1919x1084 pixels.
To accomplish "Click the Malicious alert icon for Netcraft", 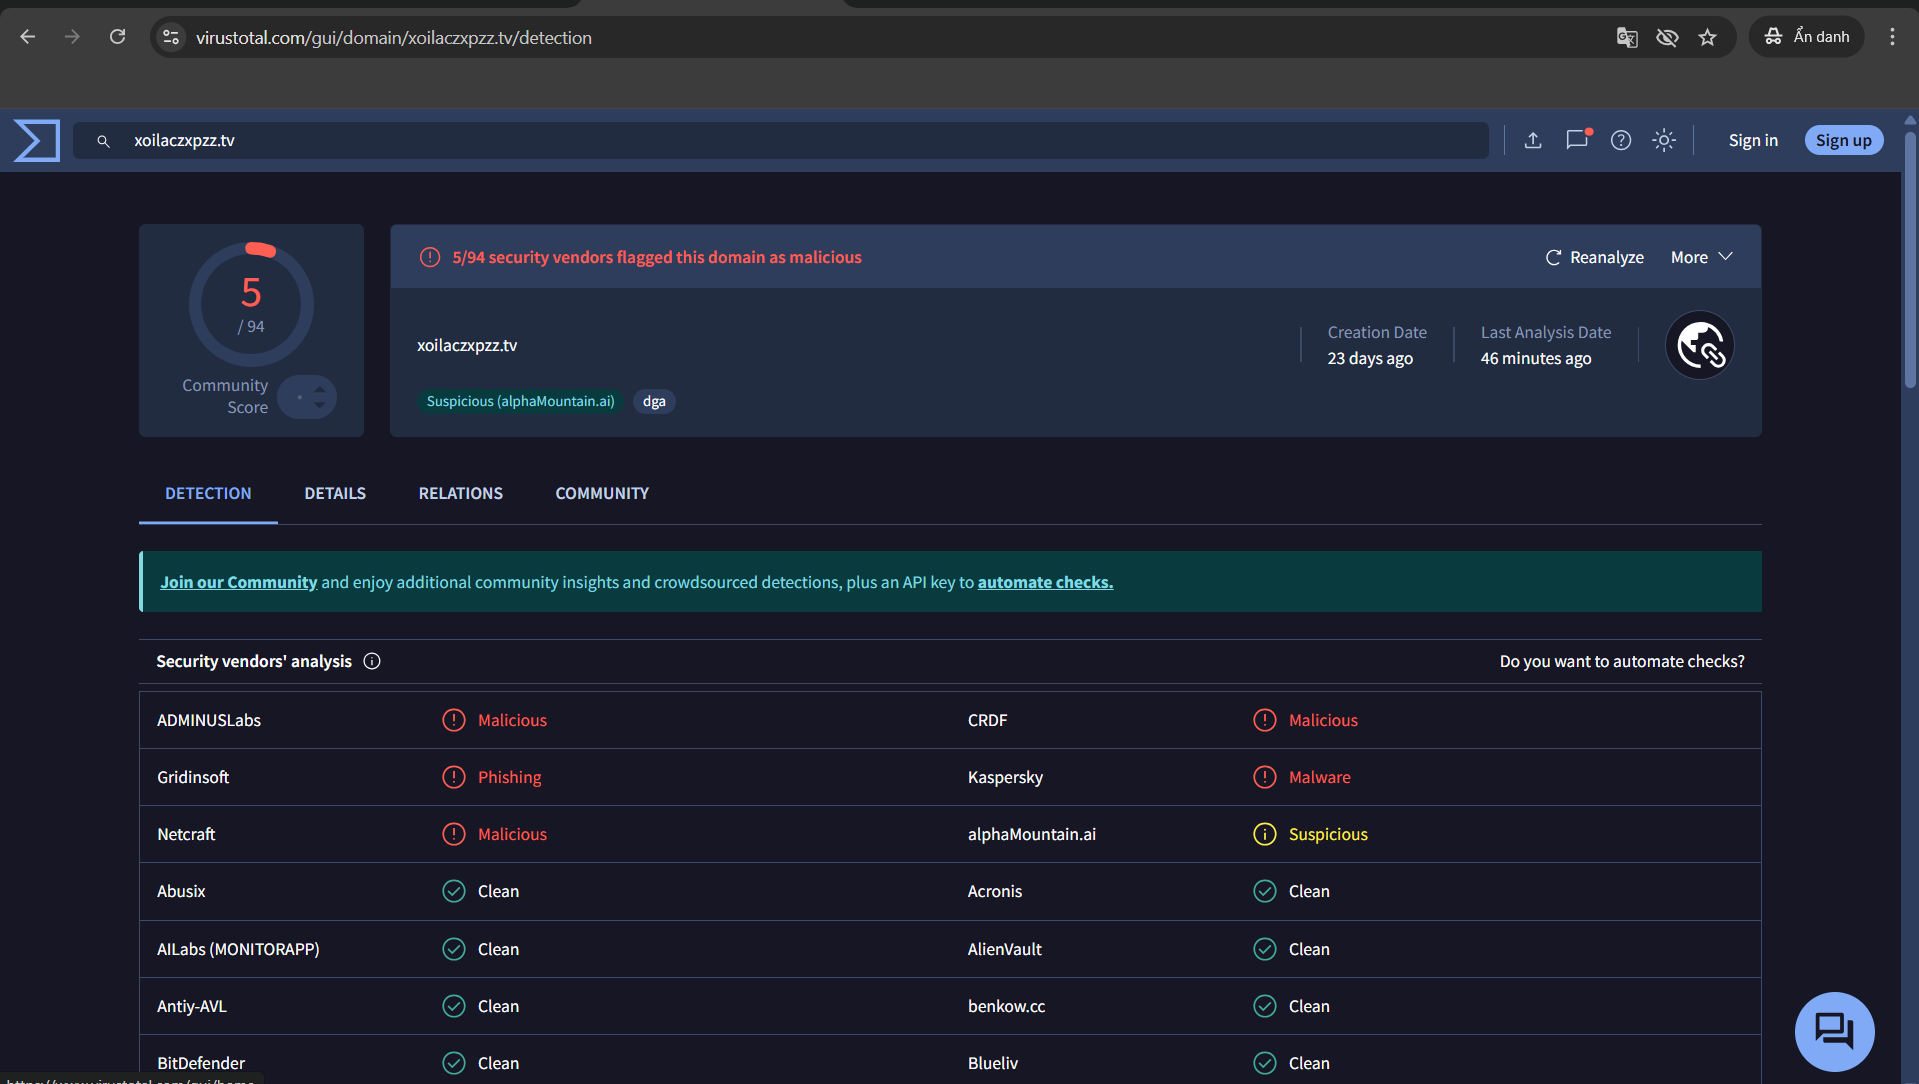I will pyautogui.click(x=454, y=834).
